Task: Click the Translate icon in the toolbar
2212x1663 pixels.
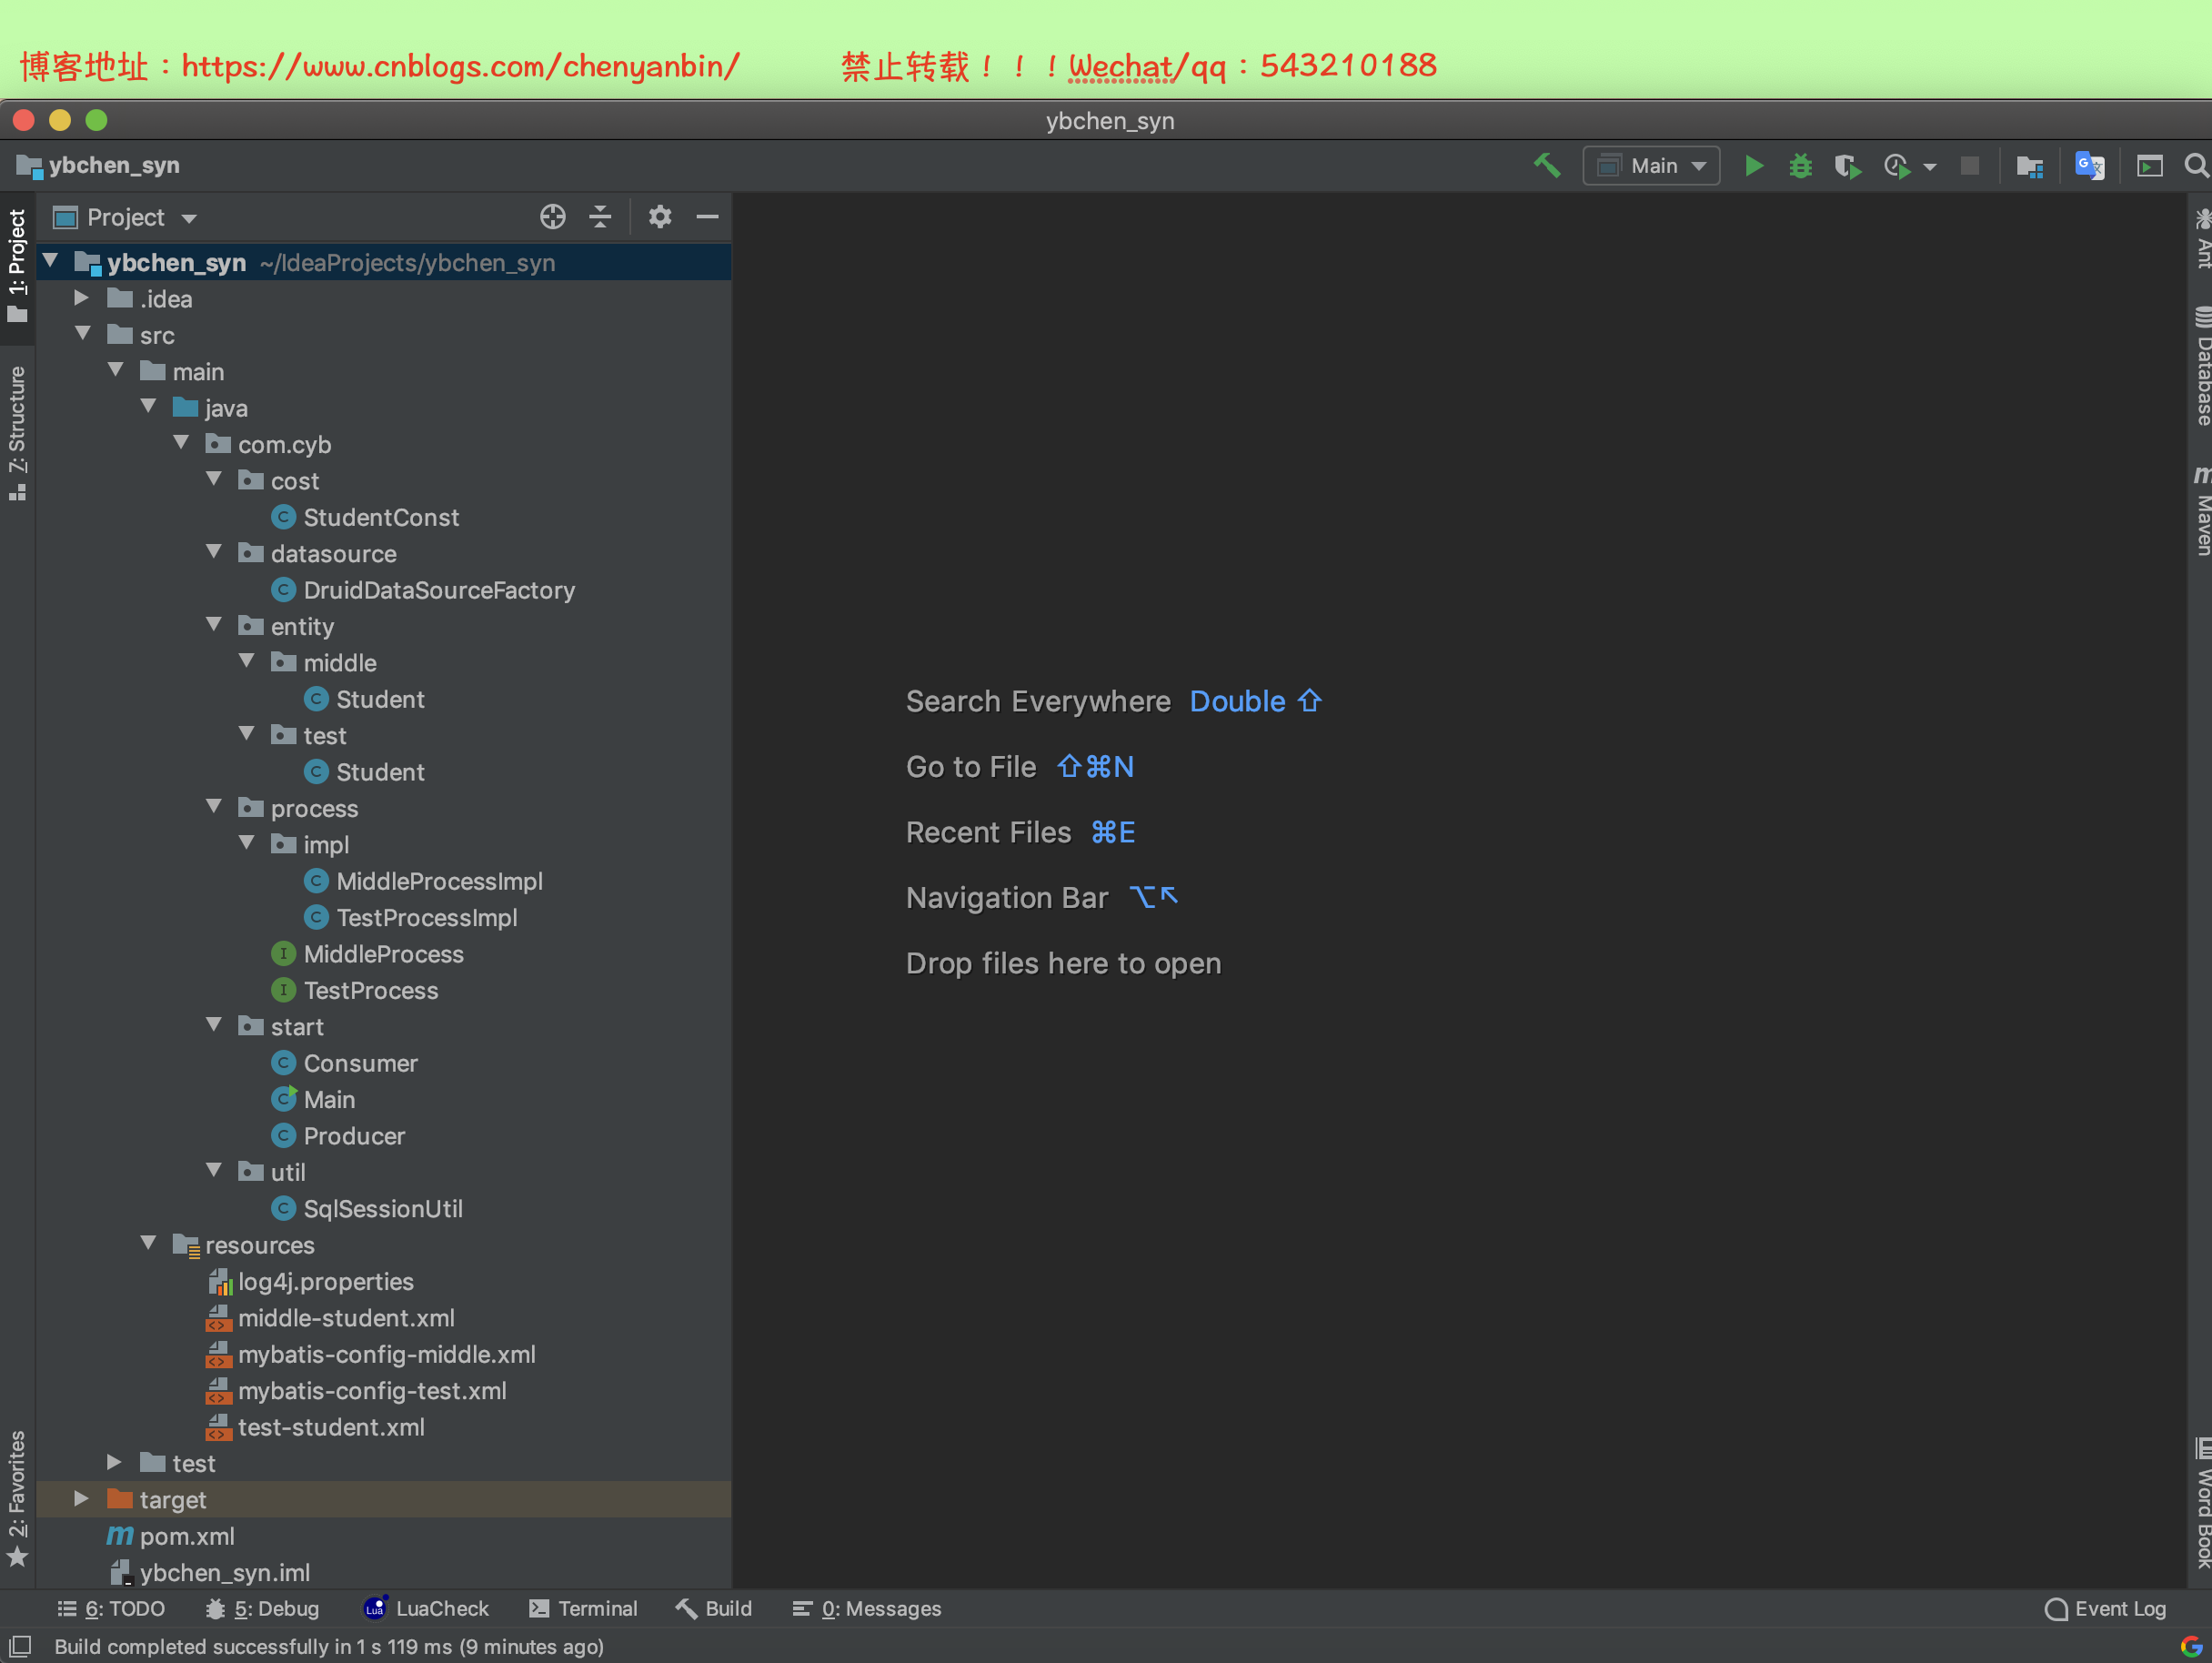Action: (2090, 166)
